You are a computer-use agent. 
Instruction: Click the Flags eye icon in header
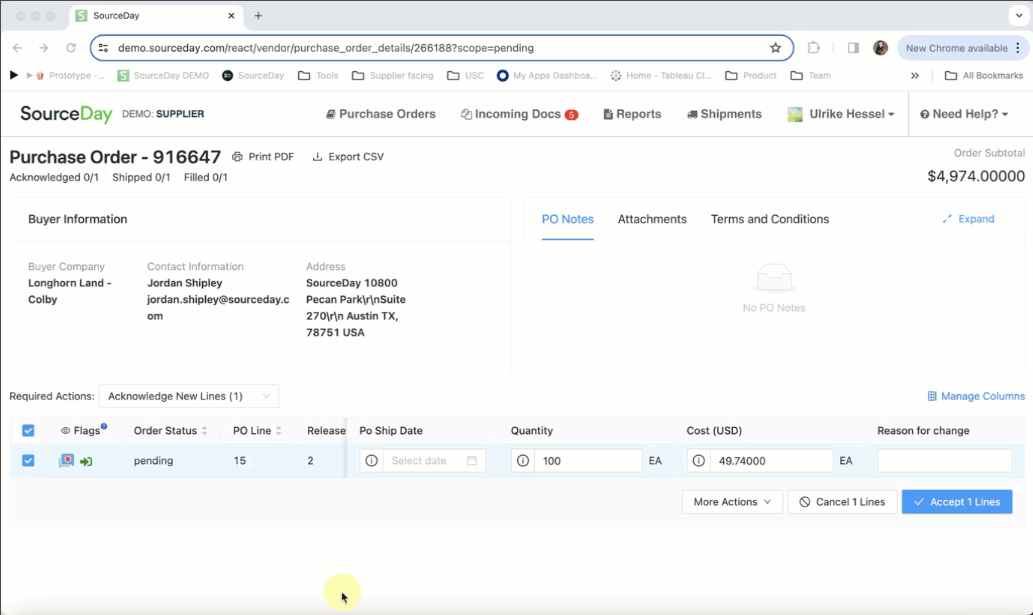[x=65, y=431]
